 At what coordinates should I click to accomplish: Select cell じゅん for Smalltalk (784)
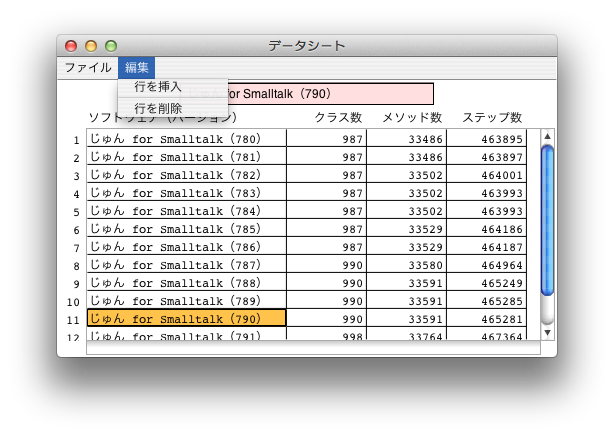187,211
